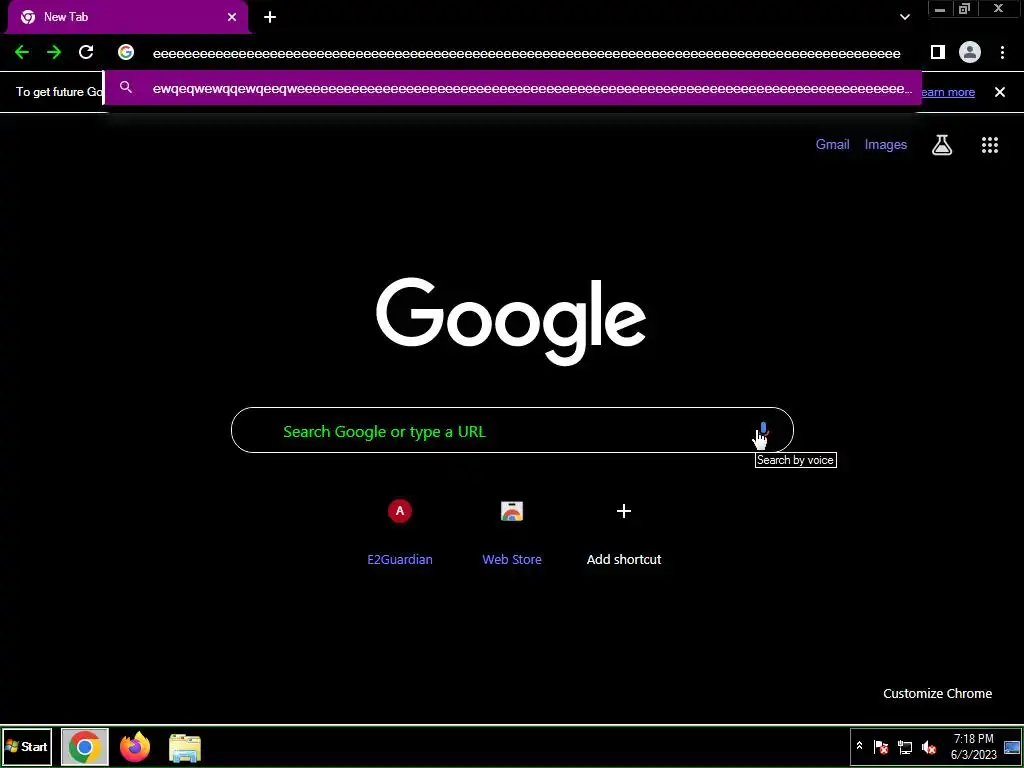Screen dimensions: 1024x768
Task: Open File Explorer from the taskbar
Action: coord(185,748)
